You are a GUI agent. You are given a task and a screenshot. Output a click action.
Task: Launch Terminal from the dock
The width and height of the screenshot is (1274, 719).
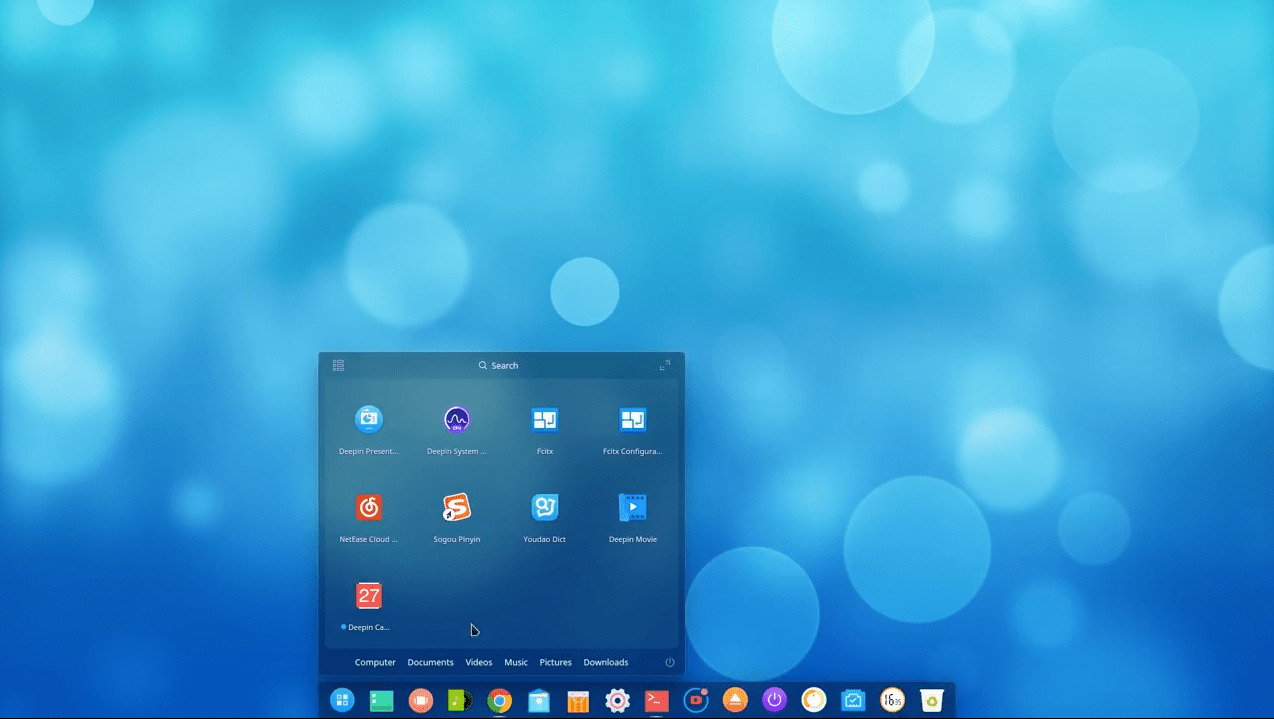[x=657, y=700]
